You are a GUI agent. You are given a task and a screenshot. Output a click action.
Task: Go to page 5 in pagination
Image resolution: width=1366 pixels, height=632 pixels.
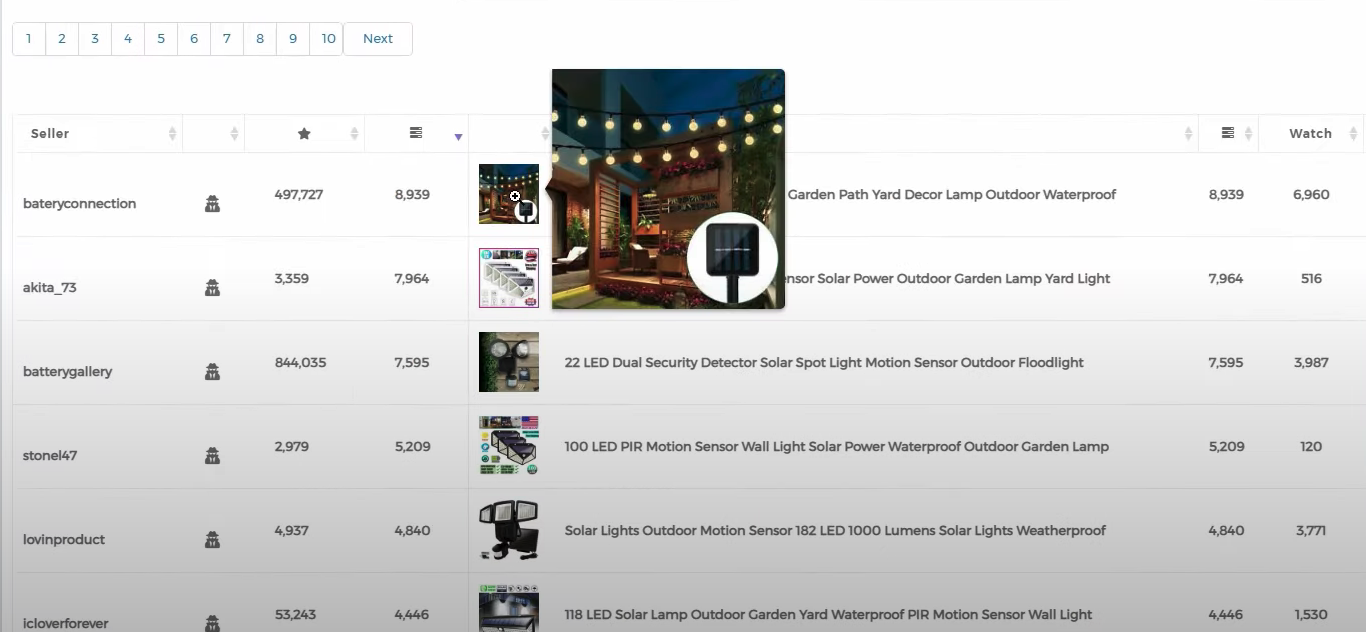[x=161, y=39]
